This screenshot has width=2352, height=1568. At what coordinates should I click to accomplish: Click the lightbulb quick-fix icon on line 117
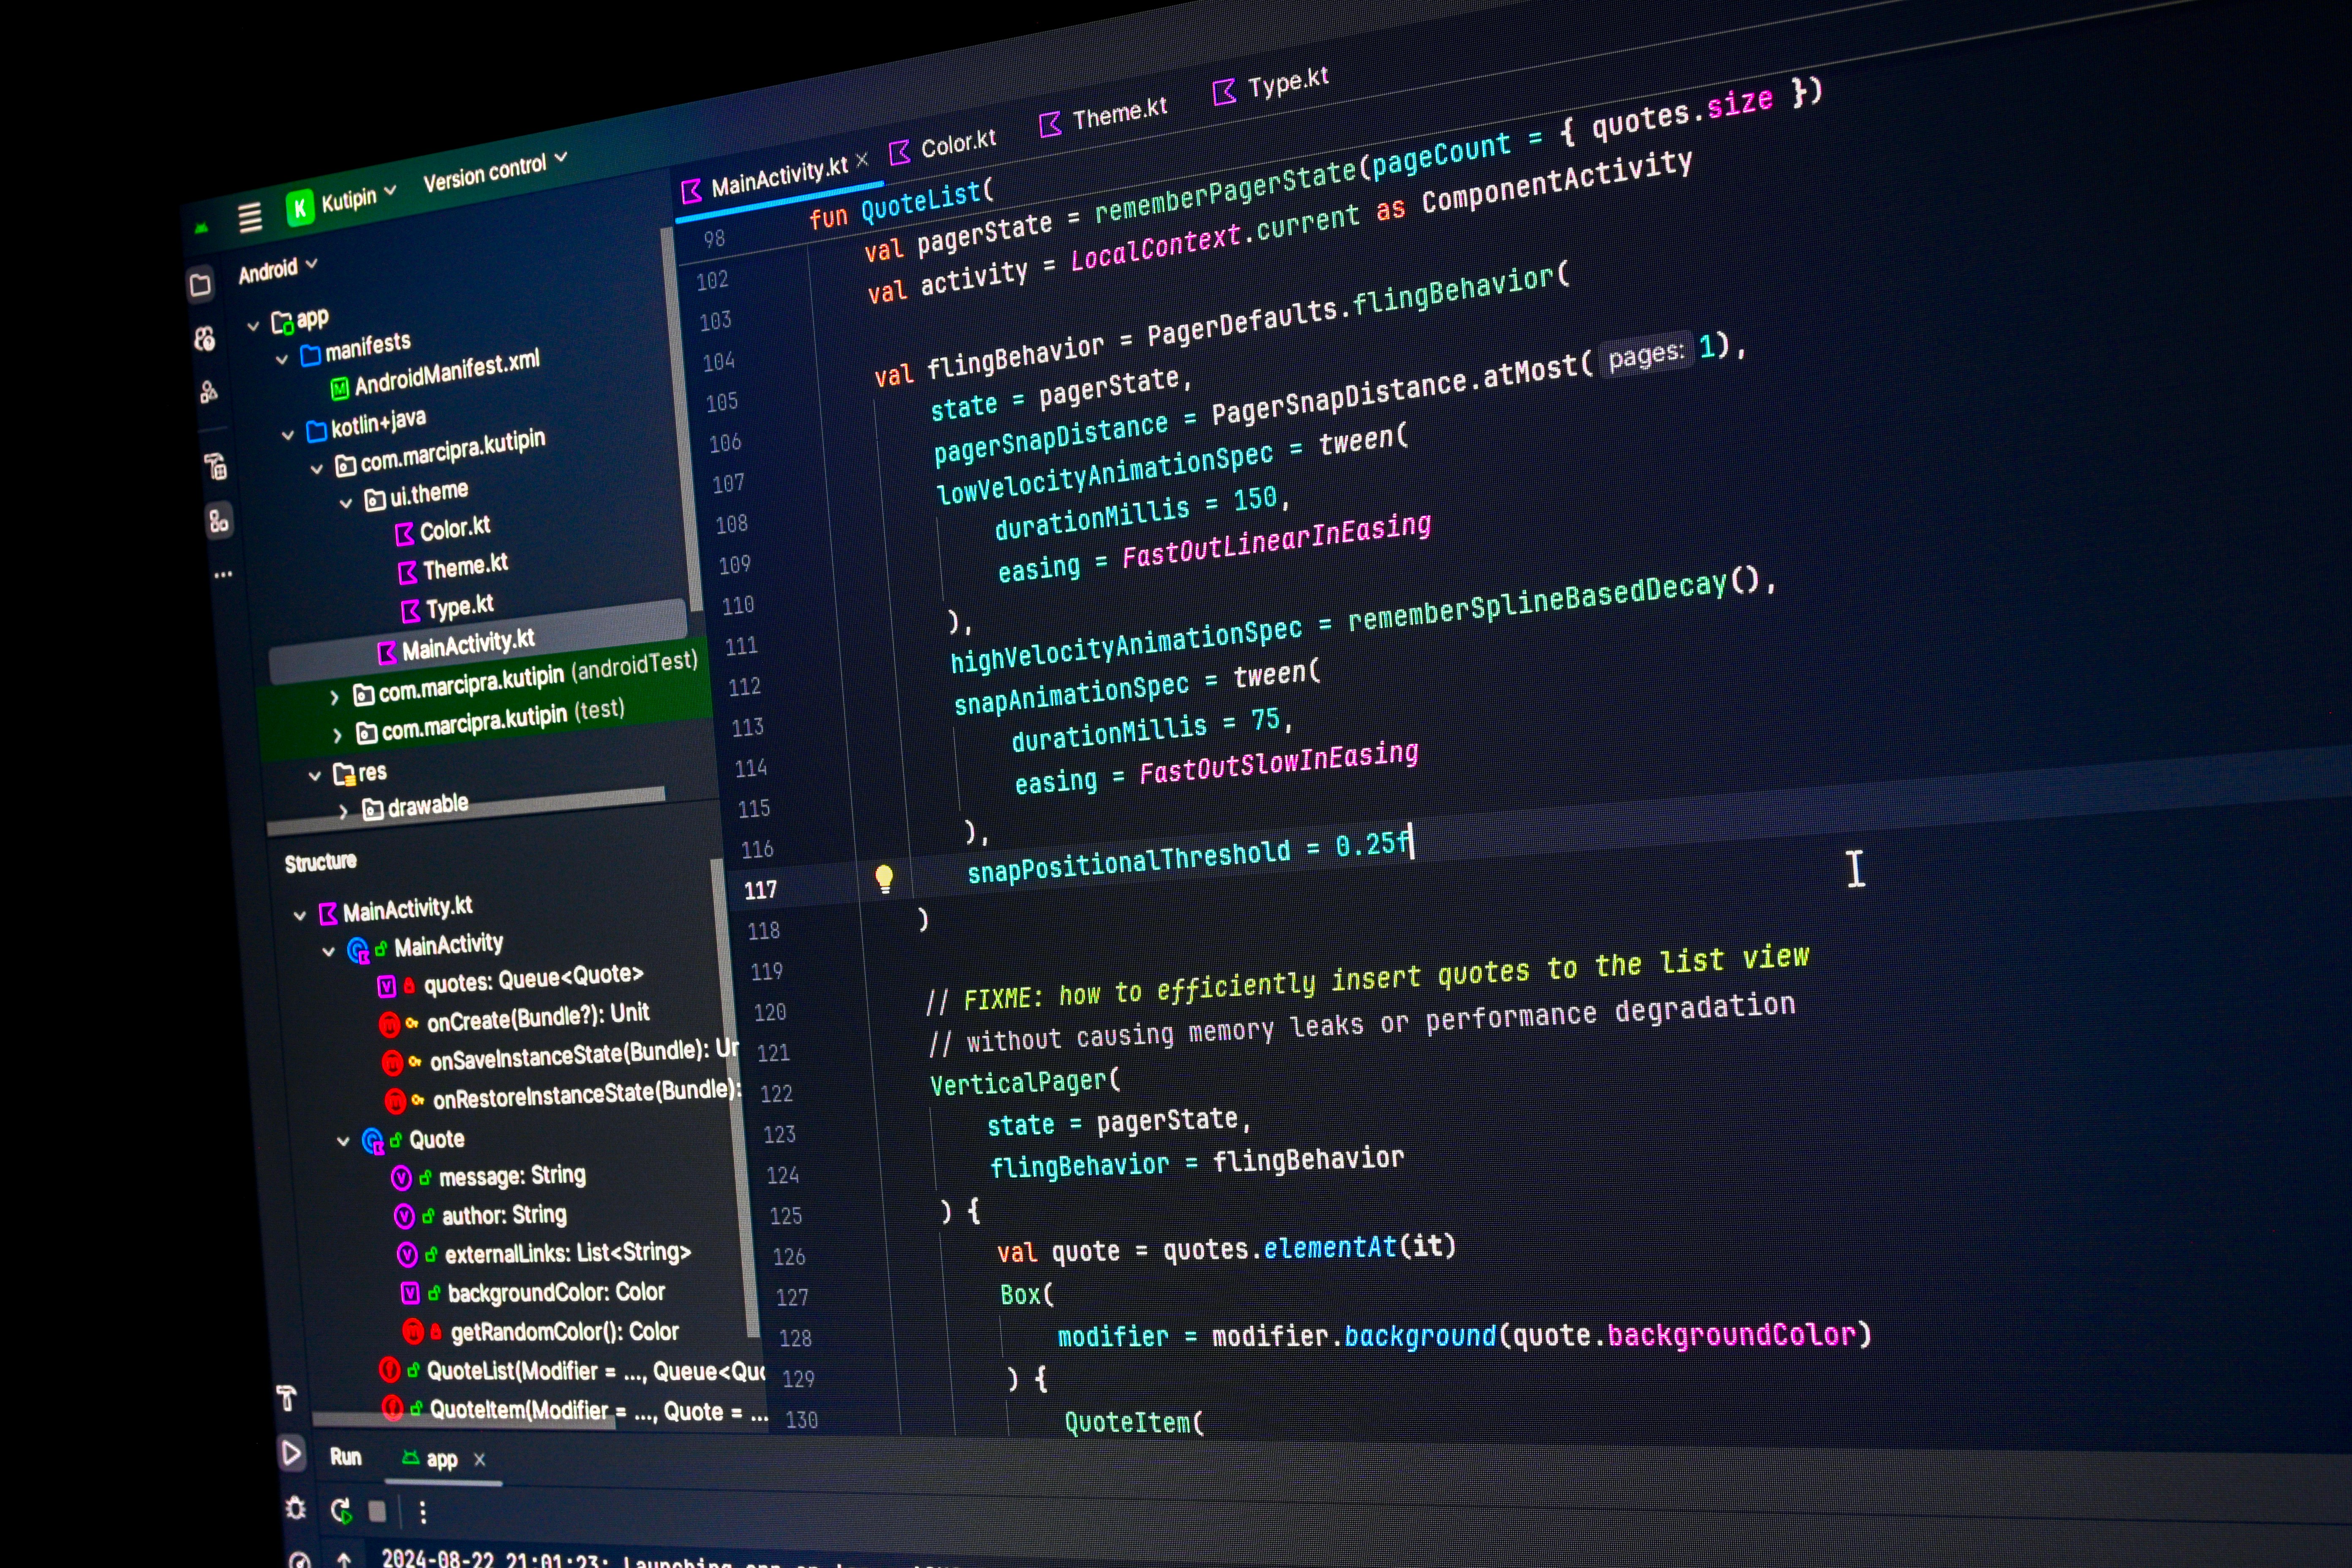[x=884, y=879]
